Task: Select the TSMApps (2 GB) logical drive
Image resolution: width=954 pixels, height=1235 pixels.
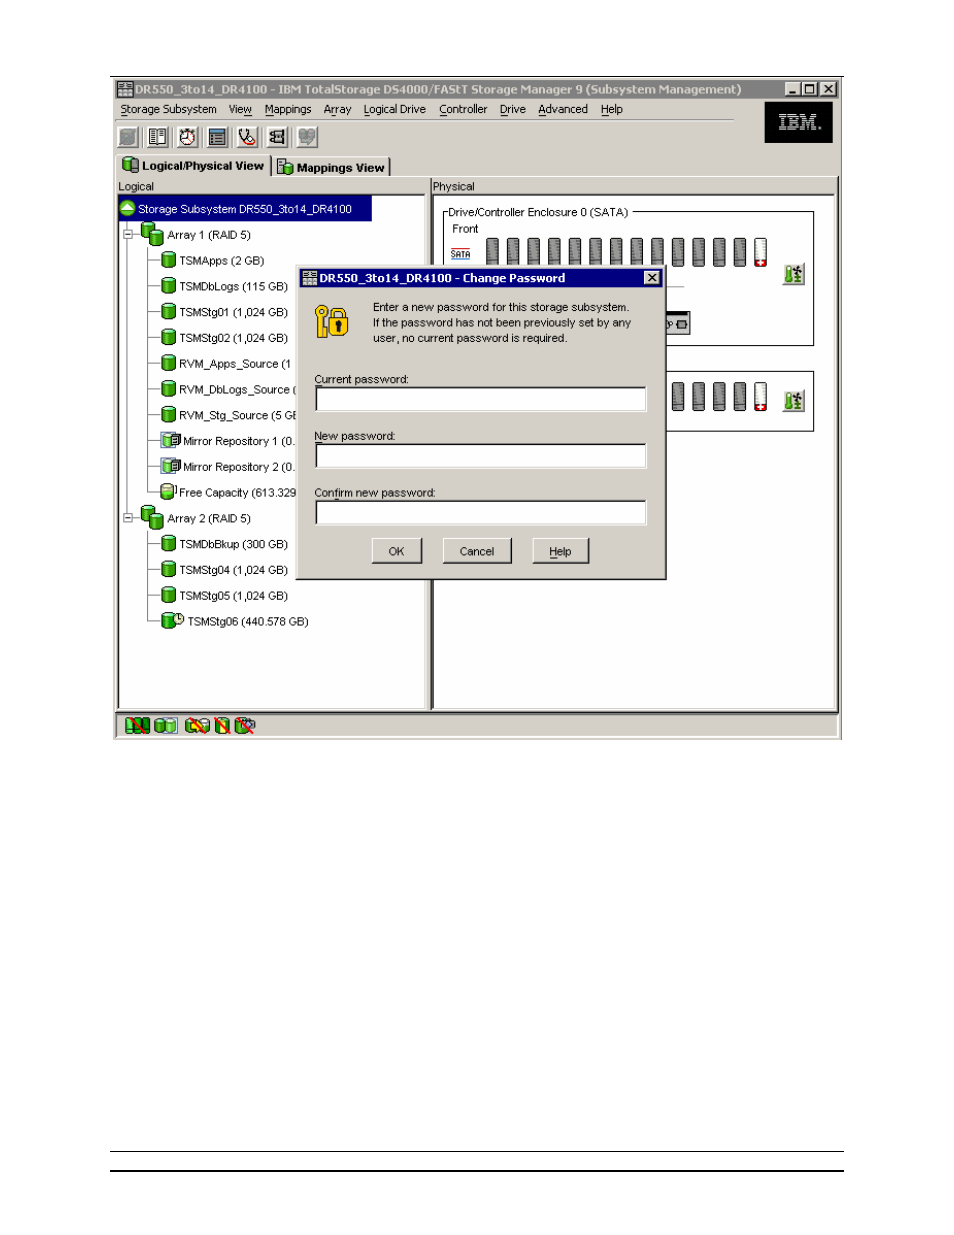Action: tap(221, 261)
